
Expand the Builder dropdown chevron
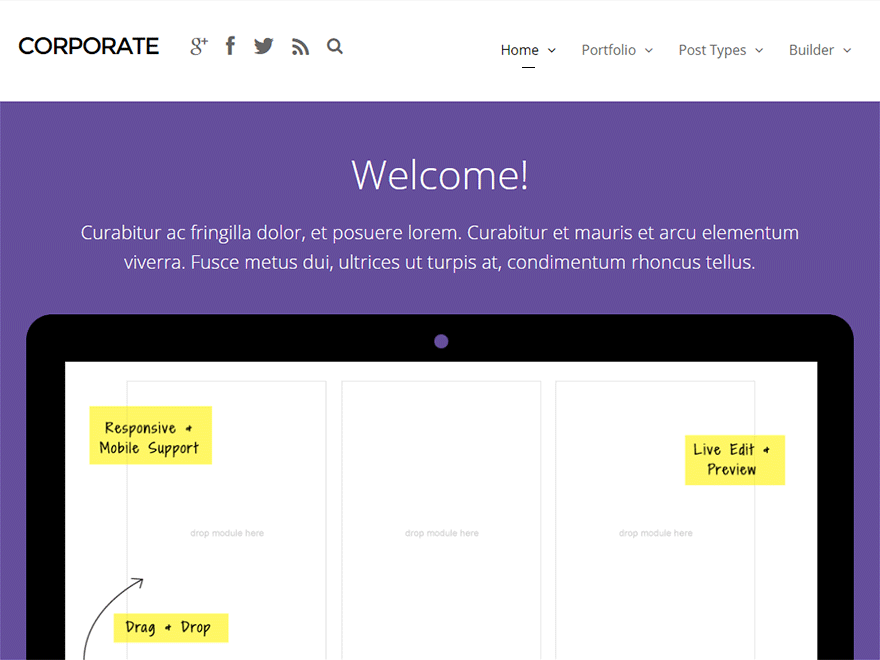pyautogui.click(x=847, y=51)
